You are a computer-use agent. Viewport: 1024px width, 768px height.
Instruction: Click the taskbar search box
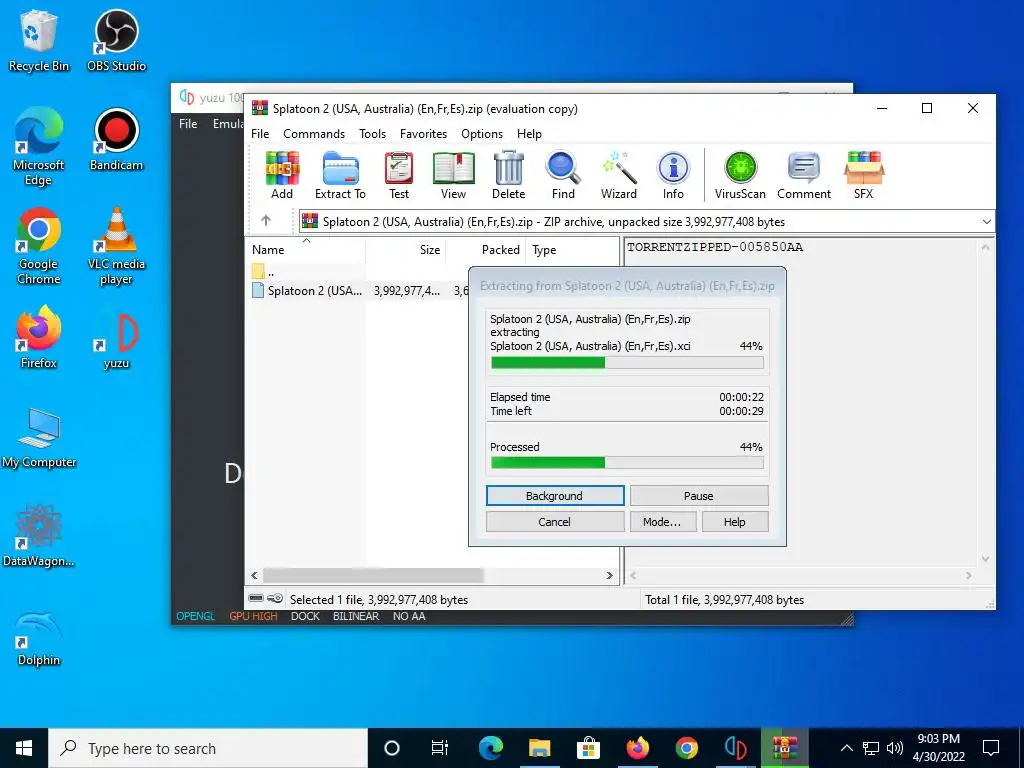click(x=208, y=748)
